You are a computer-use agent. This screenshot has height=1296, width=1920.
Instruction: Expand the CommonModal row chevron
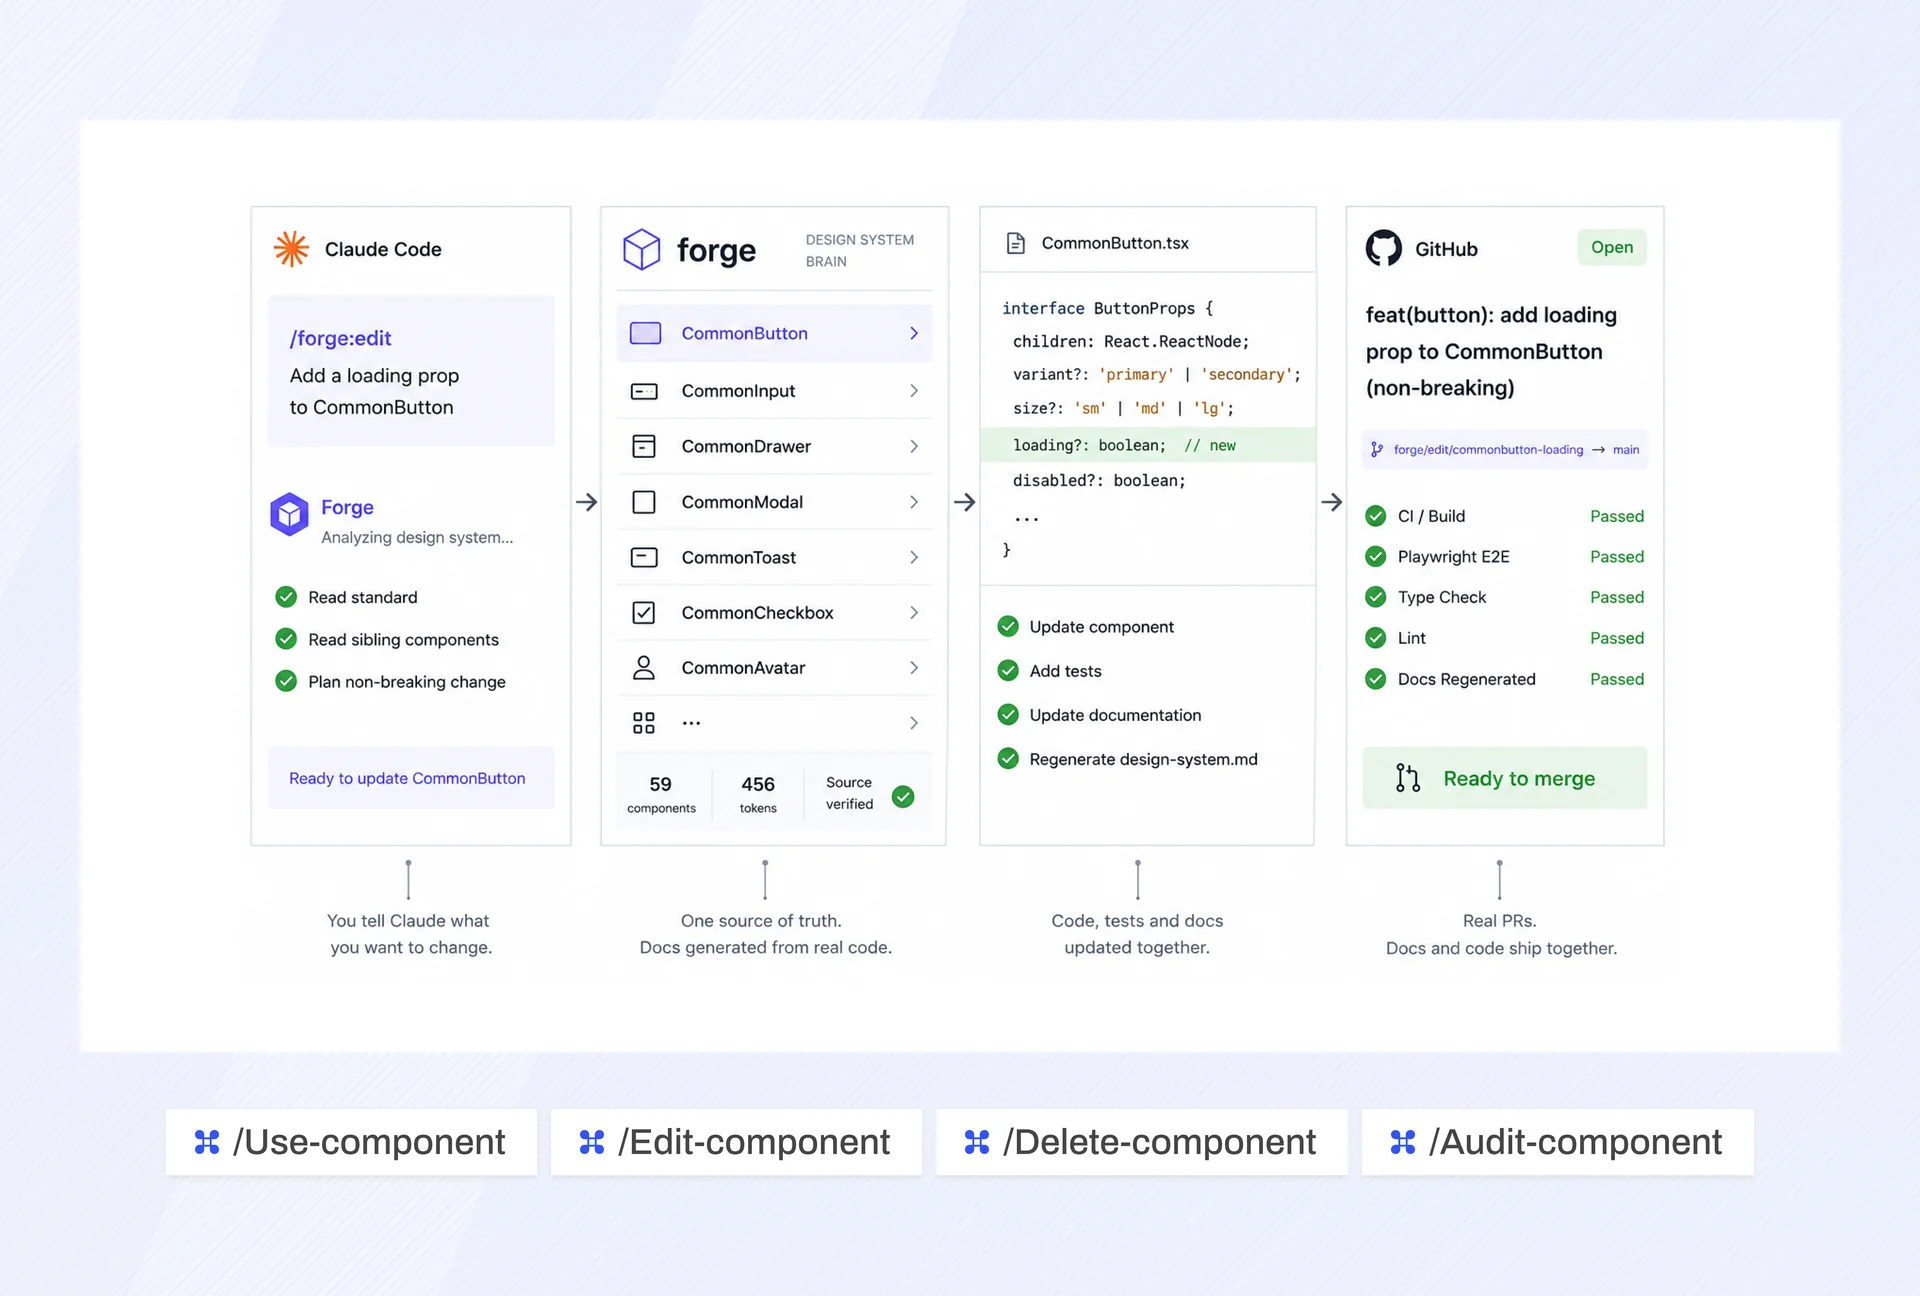[914, 502]
